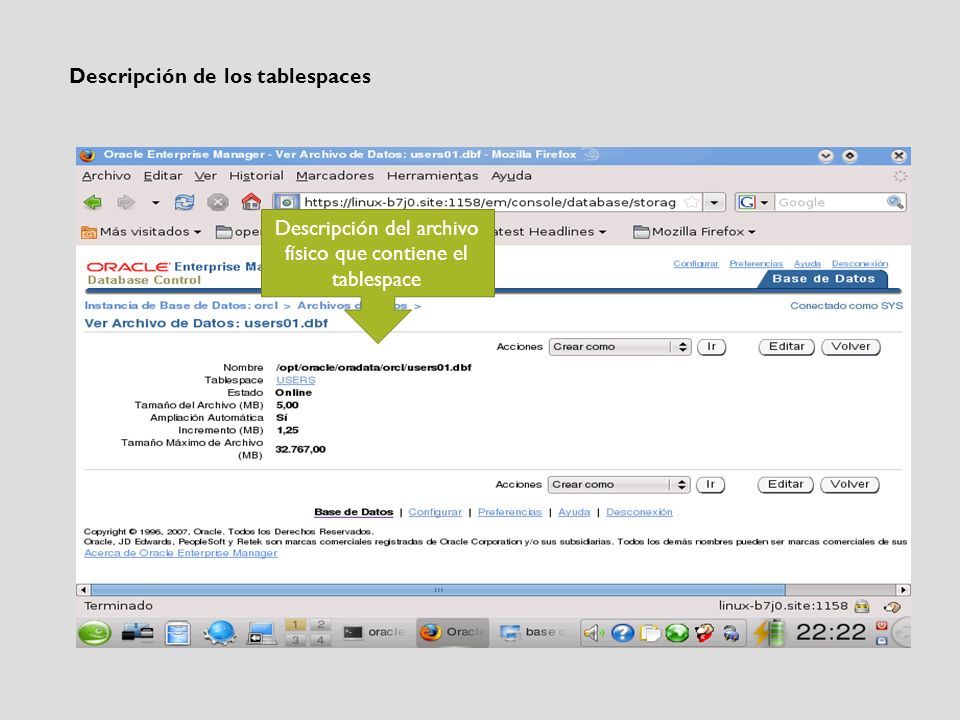Open the file manager drawer icon in taskbar
The height and width of the screenshot is (720, 960).
178,633
